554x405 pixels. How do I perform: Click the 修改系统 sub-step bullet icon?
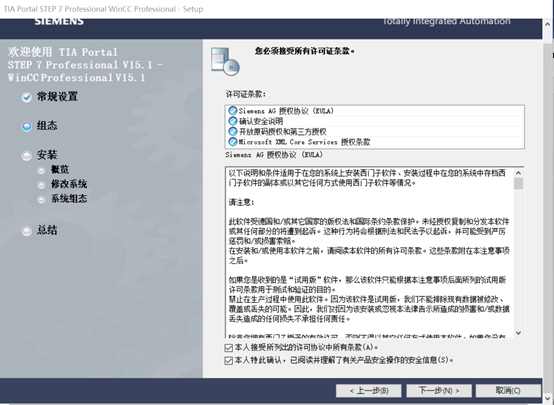pos(41,184)
